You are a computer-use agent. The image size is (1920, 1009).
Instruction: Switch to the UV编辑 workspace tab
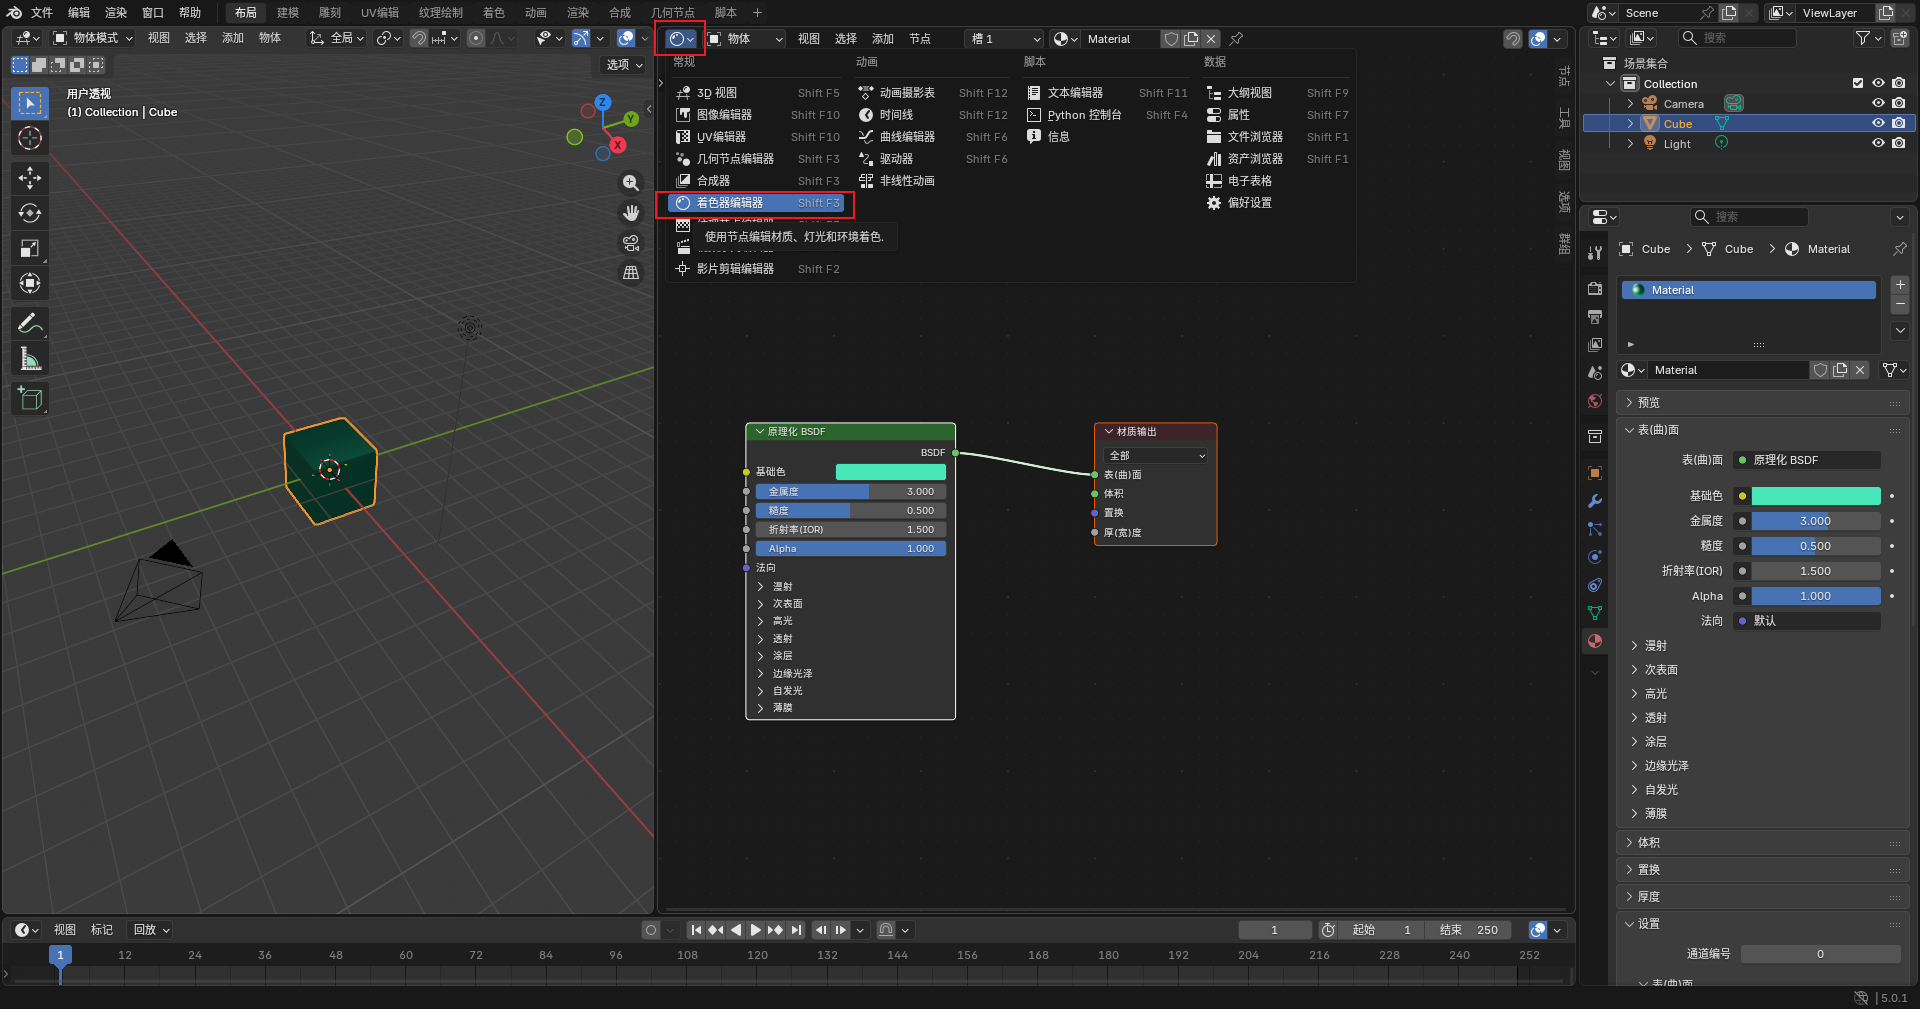pos(380,12)
